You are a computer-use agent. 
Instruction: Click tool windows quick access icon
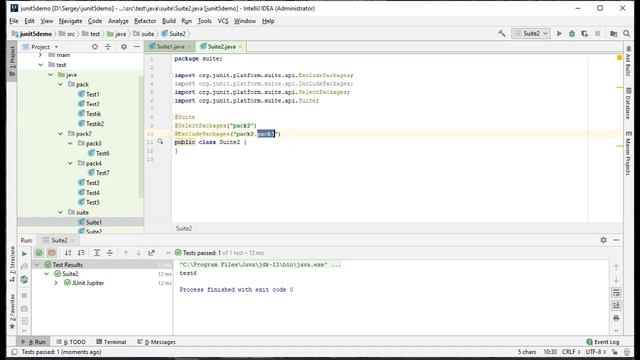tap(14, 352)
